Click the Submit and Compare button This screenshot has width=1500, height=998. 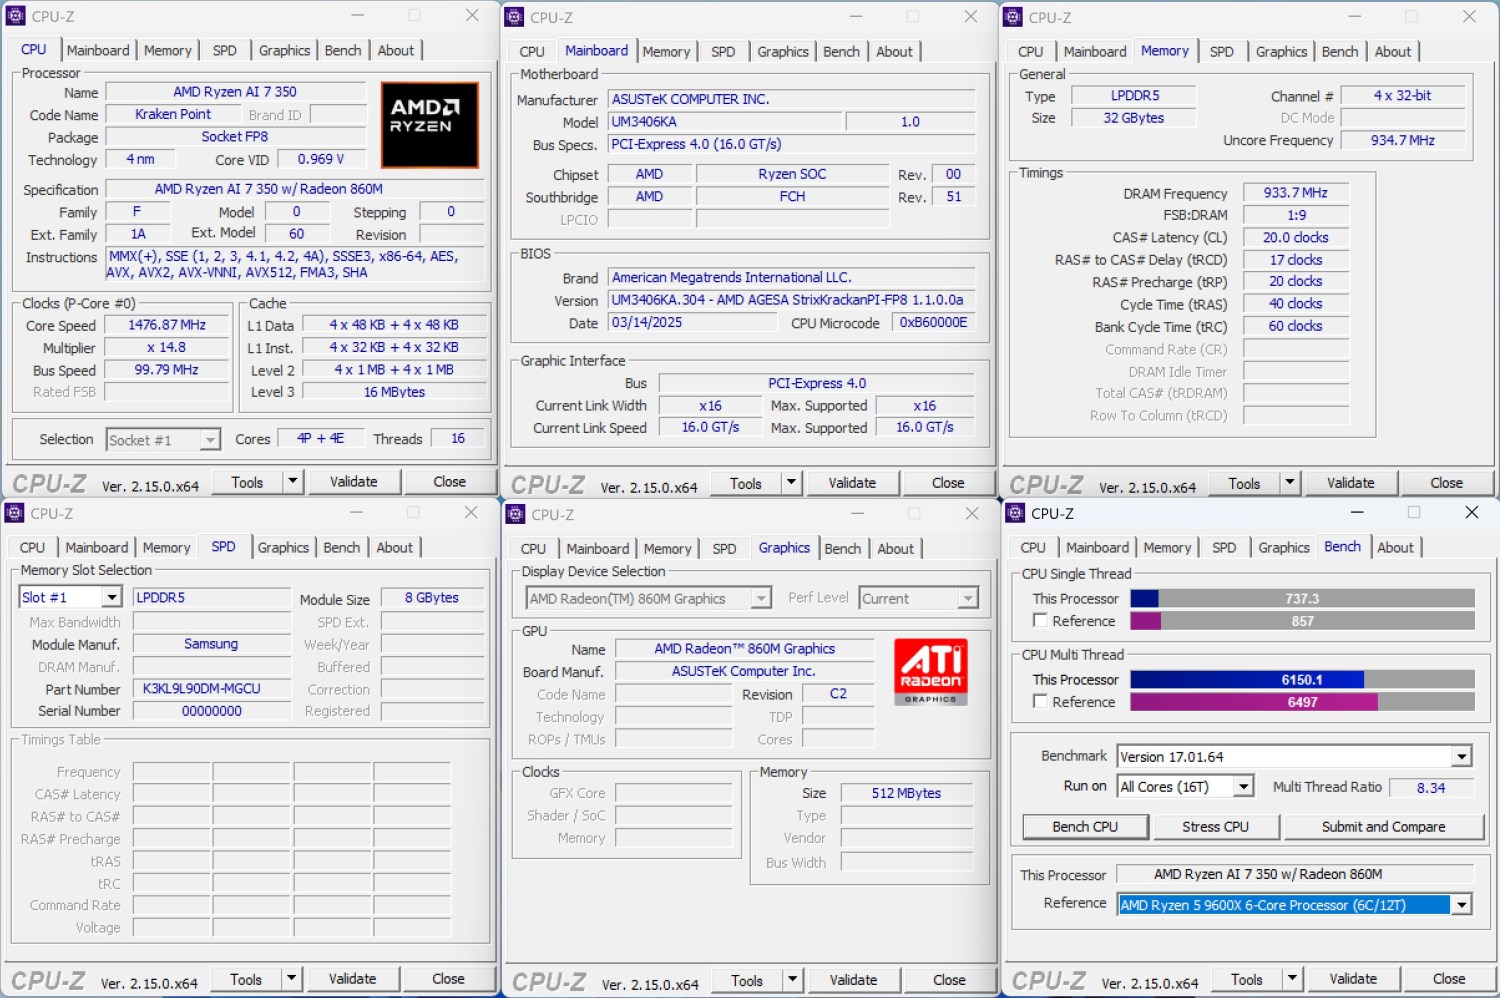[x=1383, y=827]
